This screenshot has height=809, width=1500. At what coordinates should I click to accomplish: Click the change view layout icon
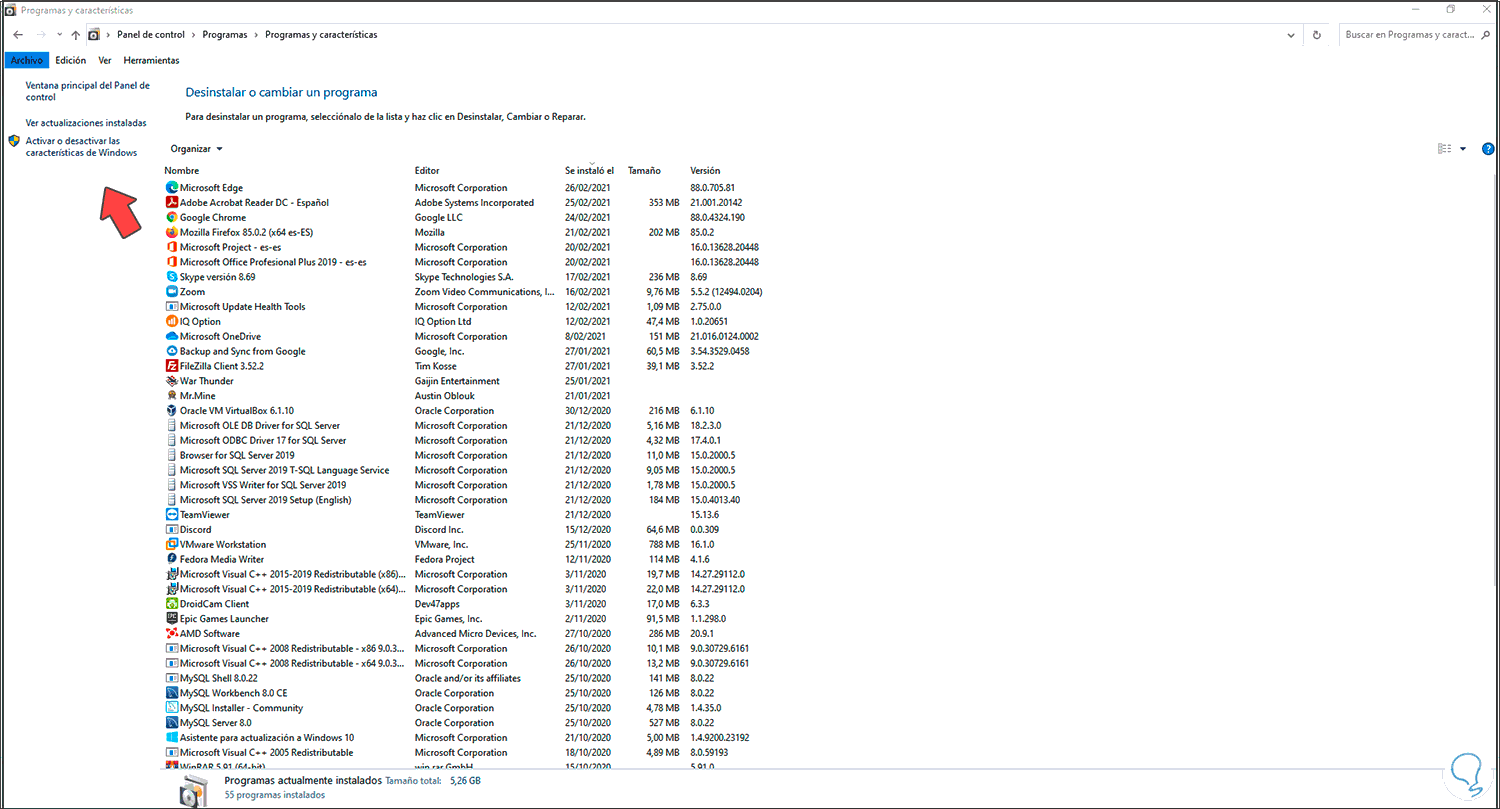(1444, 149)
